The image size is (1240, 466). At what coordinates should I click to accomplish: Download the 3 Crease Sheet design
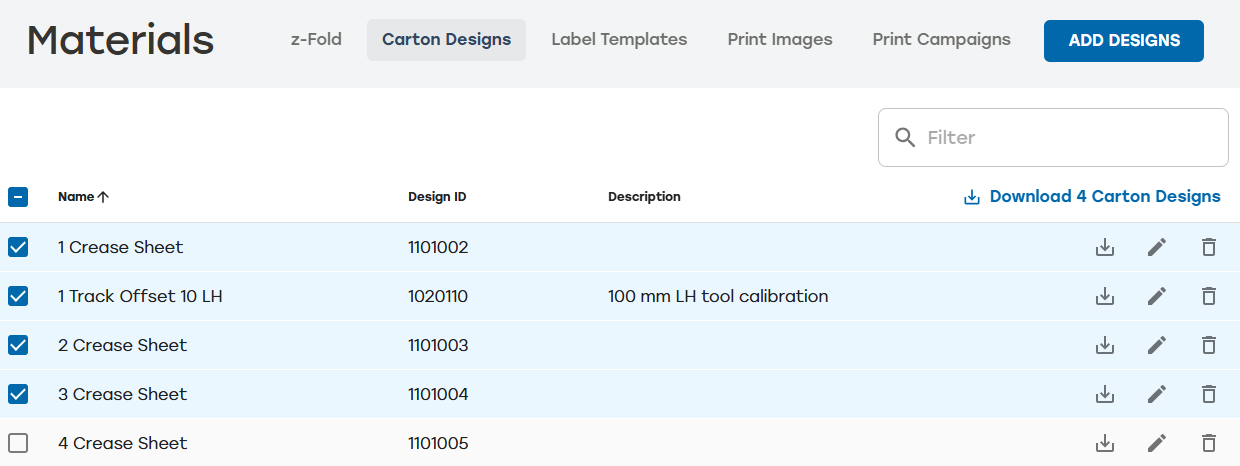click(1105, 394)
